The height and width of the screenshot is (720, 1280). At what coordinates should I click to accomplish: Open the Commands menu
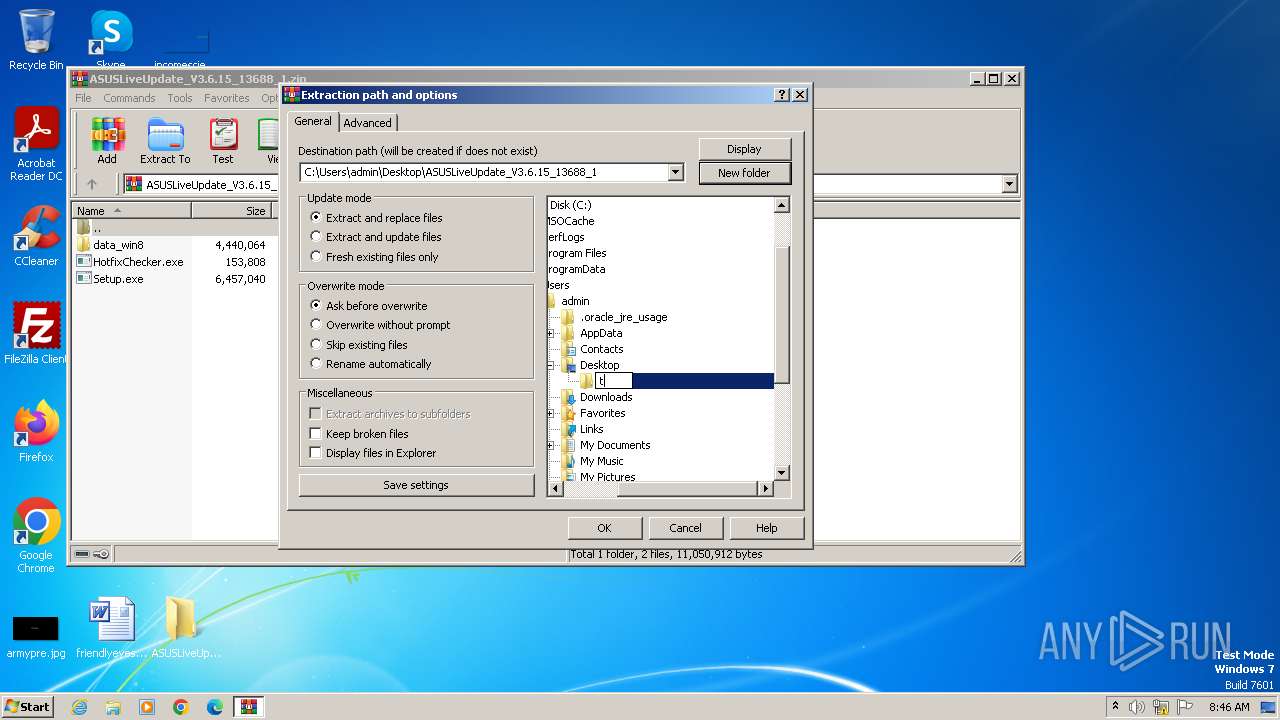tap(129, 98)
